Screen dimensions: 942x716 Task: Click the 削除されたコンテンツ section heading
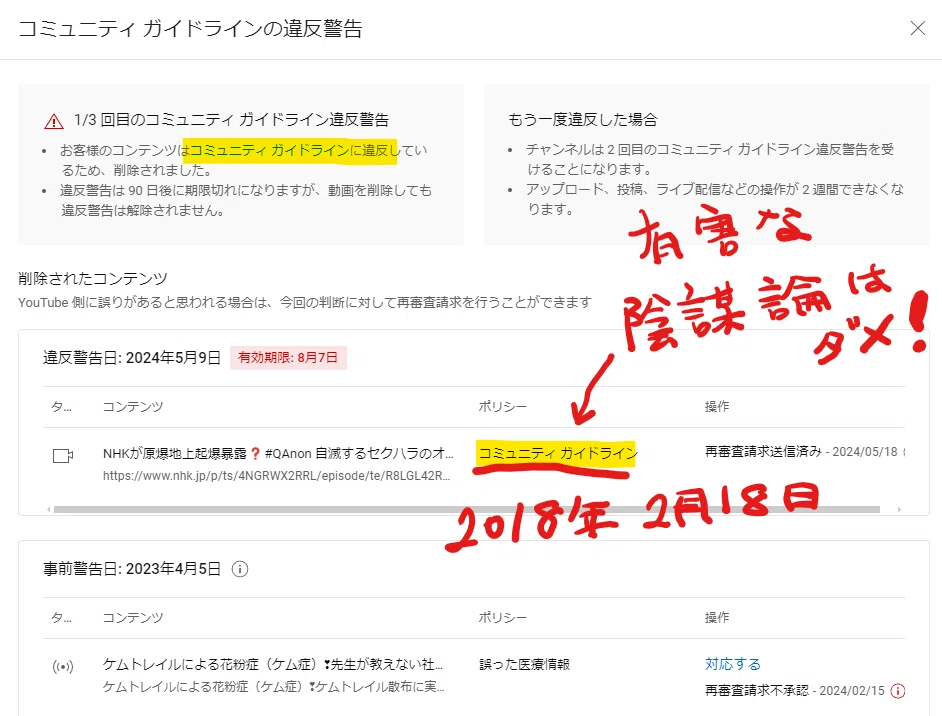pos(93,278)
